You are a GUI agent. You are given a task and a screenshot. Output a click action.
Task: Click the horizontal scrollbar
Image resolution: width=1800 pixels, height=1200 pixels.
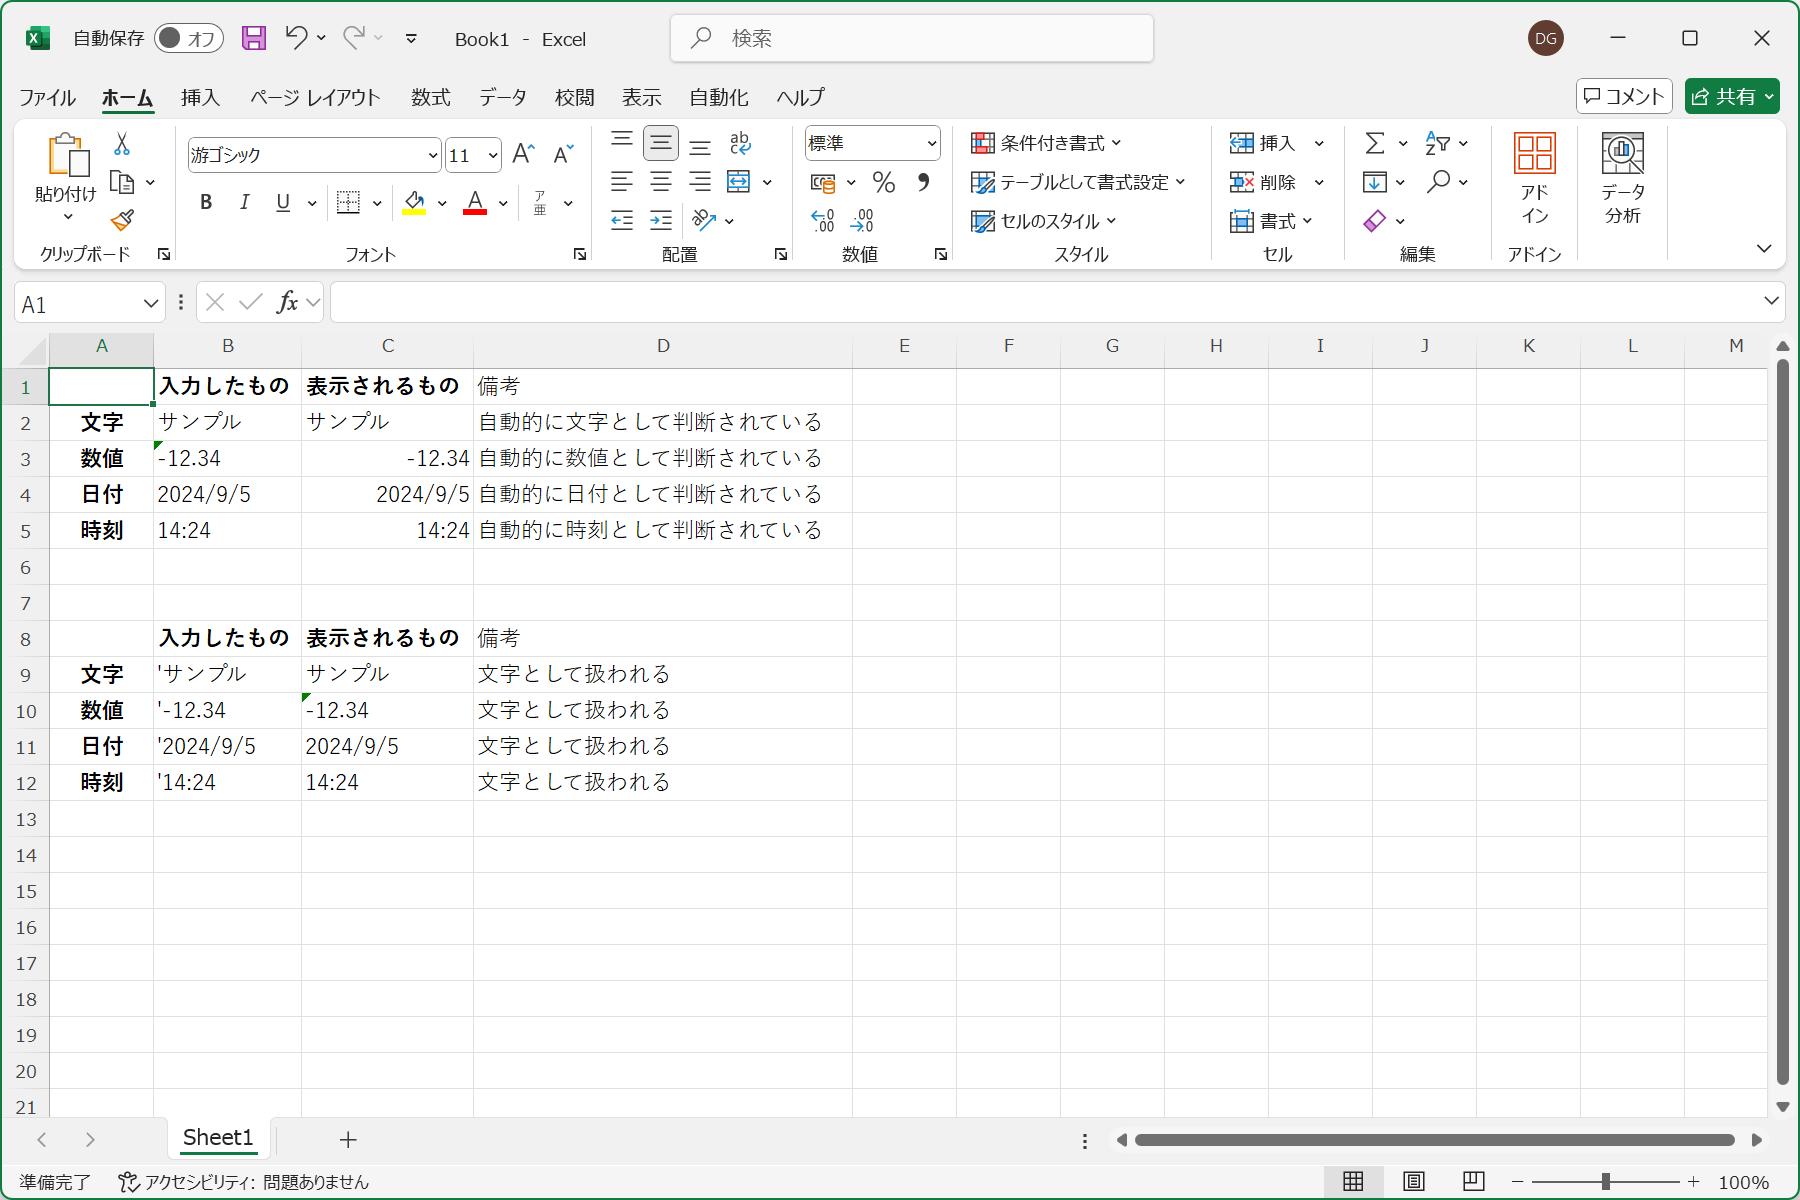pos(1435,1140)
